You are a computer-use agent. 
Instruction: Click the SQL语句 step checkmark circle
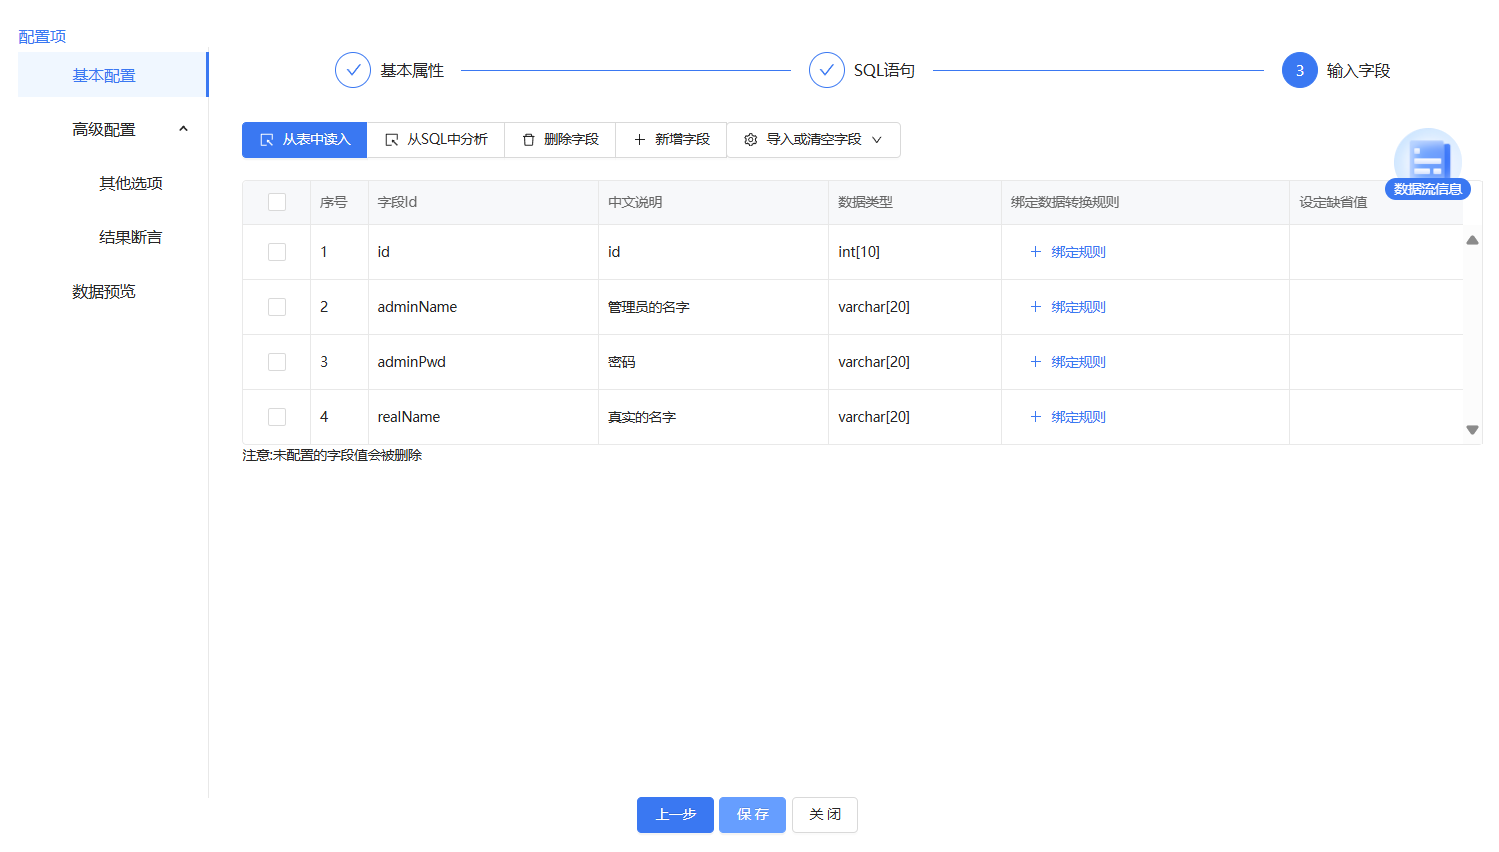point(827,70)
